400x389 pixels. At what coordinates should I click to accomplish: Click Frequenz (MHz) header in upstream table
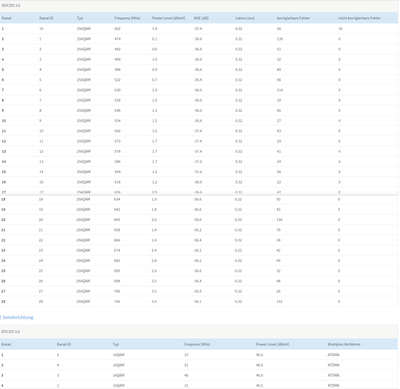pos(197,344)
